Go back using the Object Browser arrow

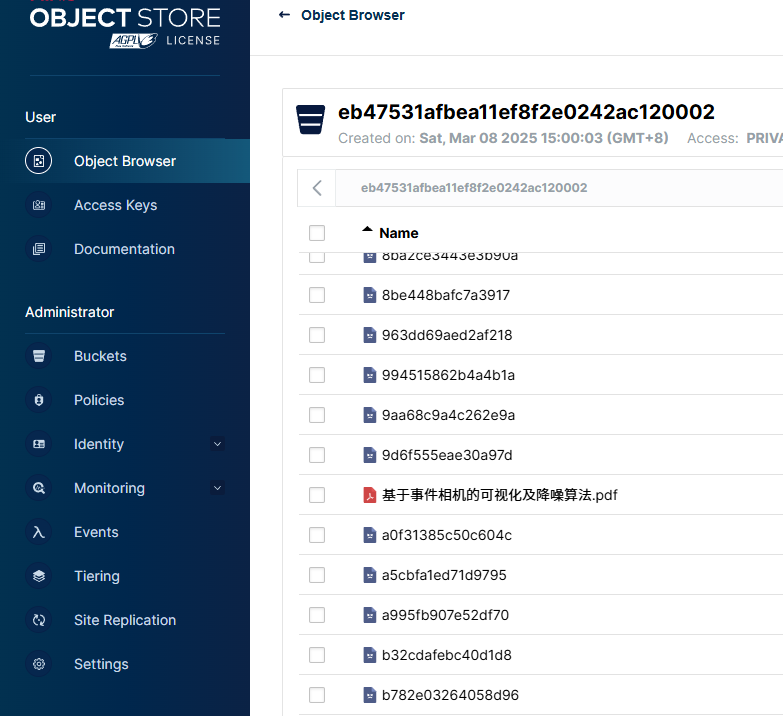tap(284, 15)
